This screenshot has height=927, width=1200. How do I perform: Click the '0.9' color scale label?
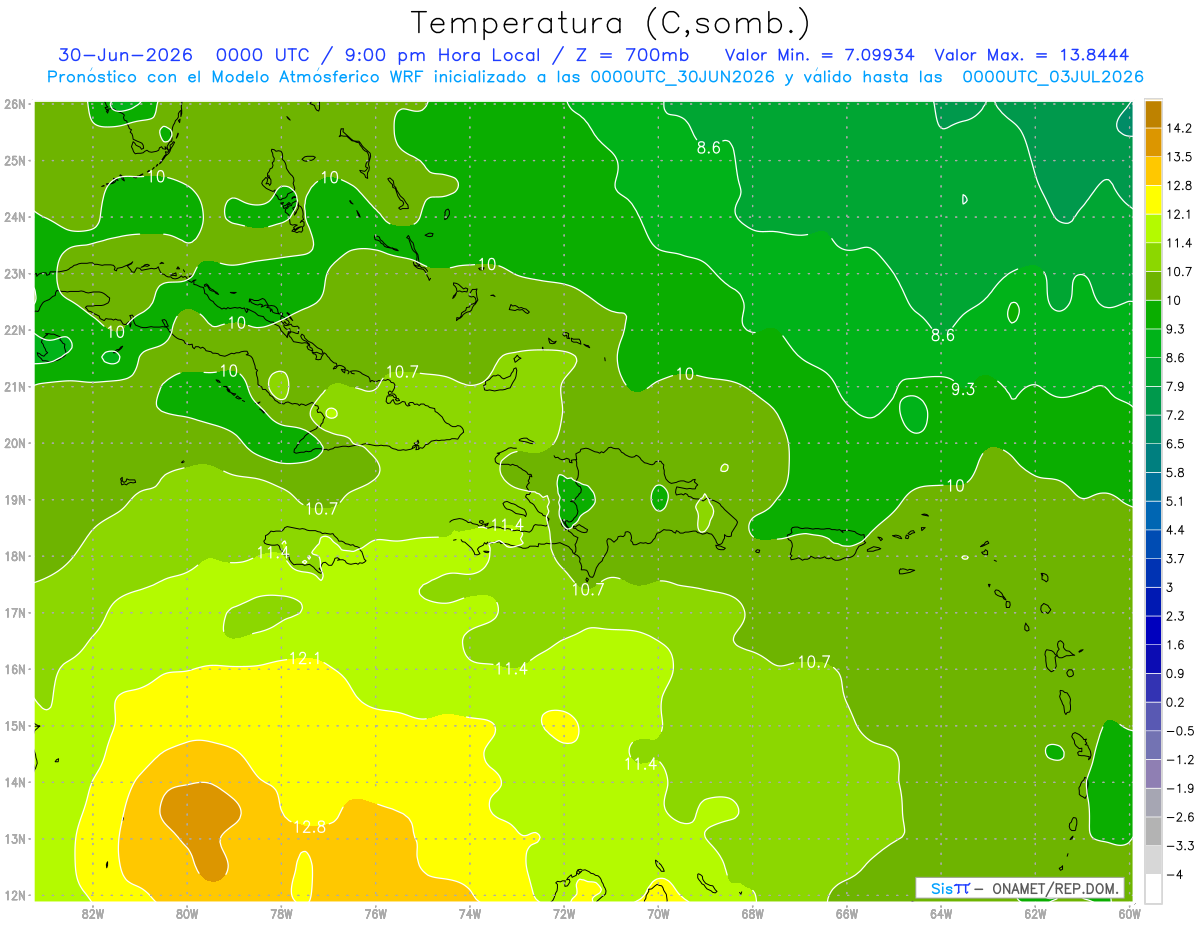pyautogui.click(x=1175, y=673)
